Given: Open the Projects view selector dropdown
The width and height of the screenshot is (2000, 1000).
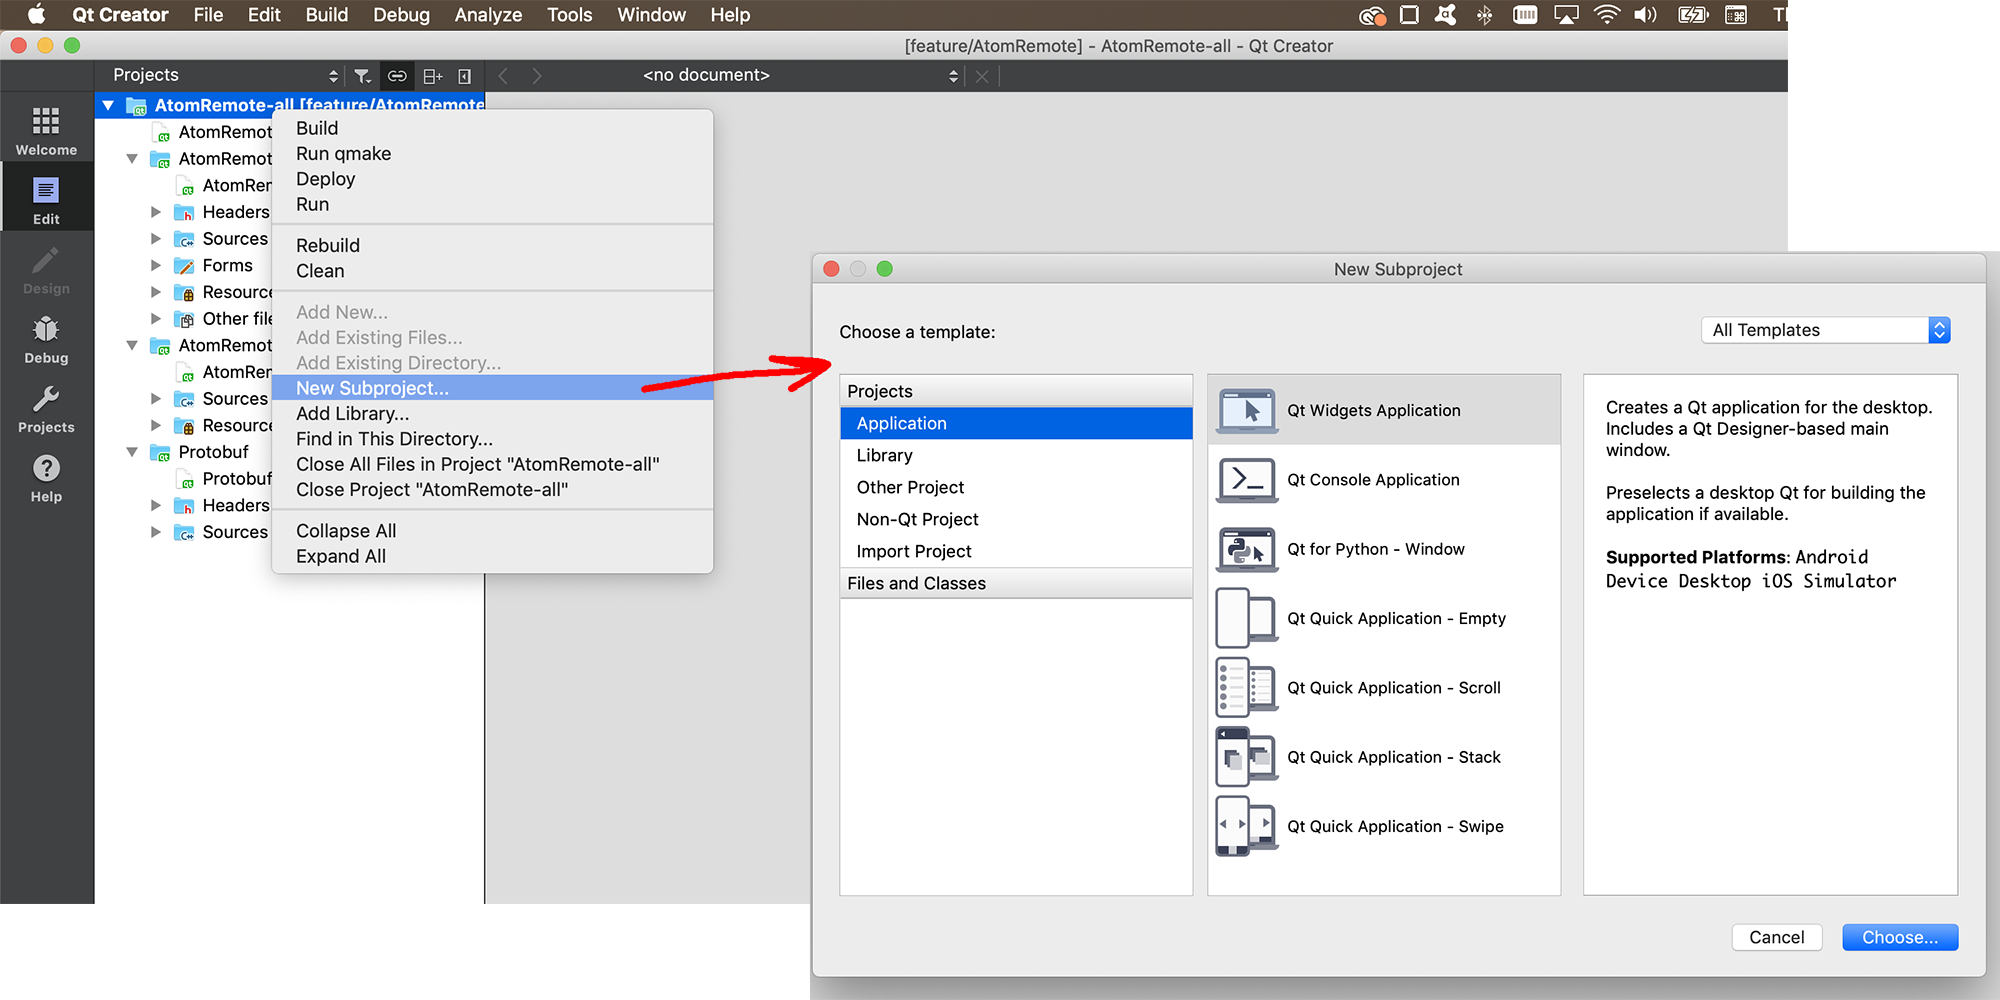Looking at the screenshot, I should click(x=225, y=75).
